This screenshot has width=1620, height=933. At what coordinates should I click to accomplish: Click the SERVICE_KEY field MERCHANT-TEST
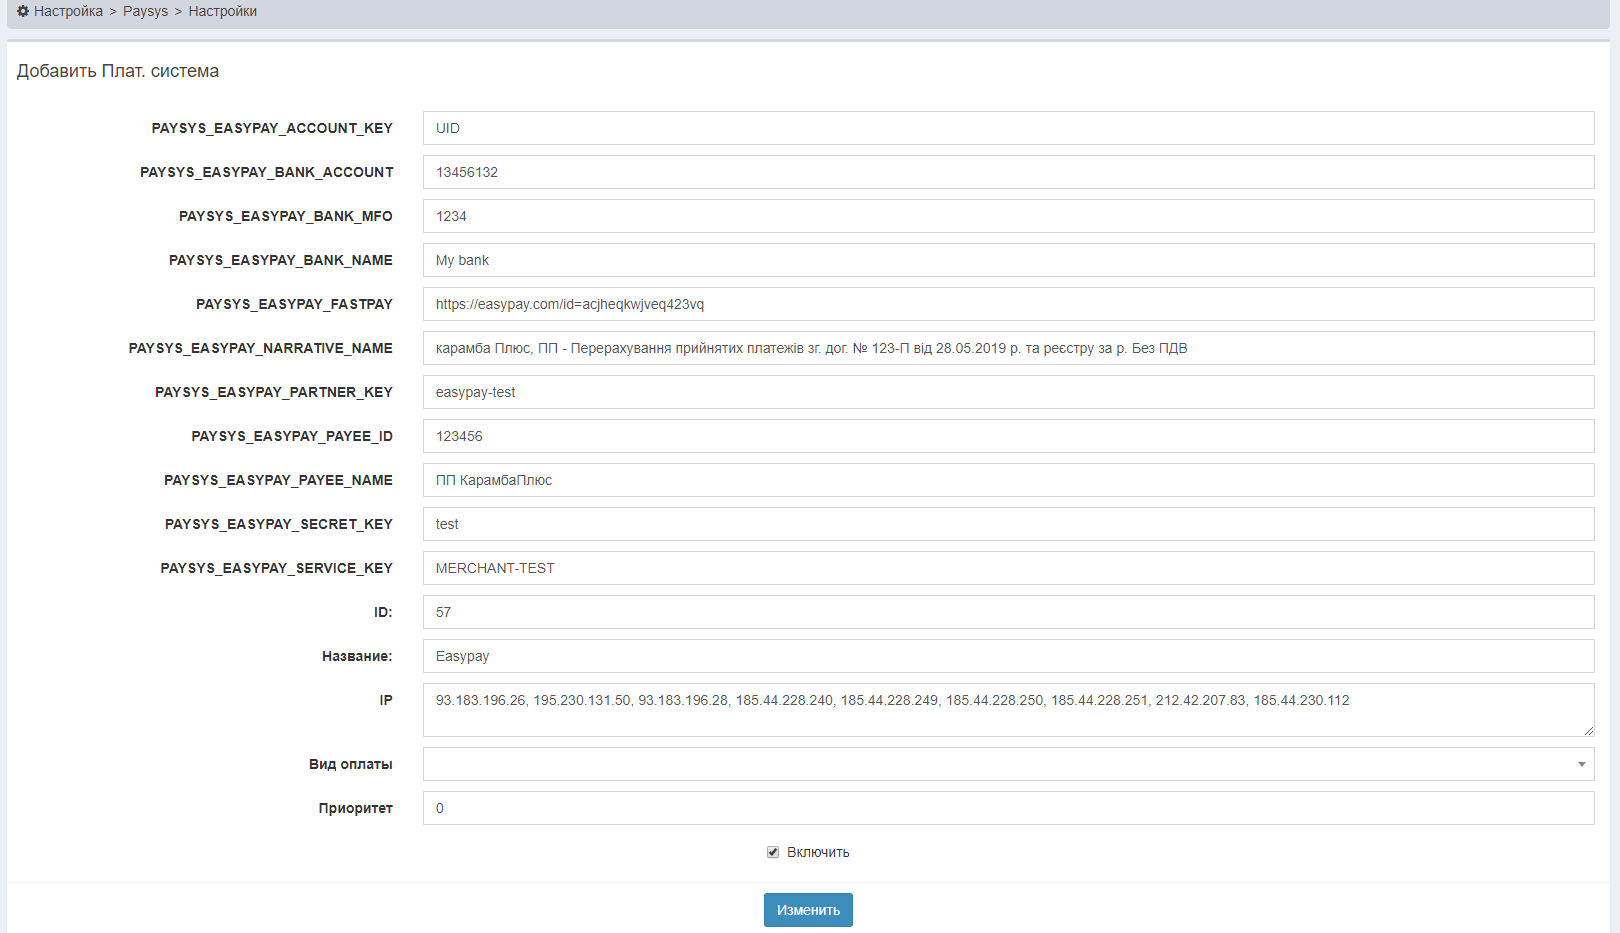1008,568
